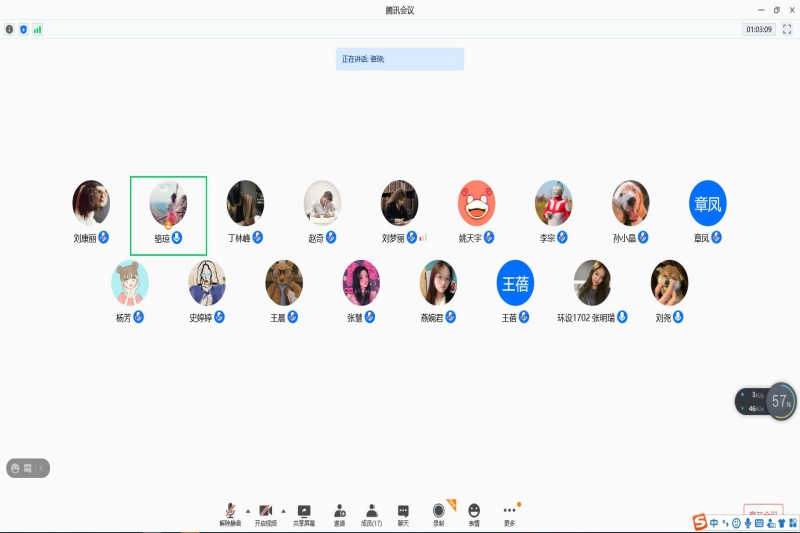Click the red 离开会议 leave button

(763, 511)
